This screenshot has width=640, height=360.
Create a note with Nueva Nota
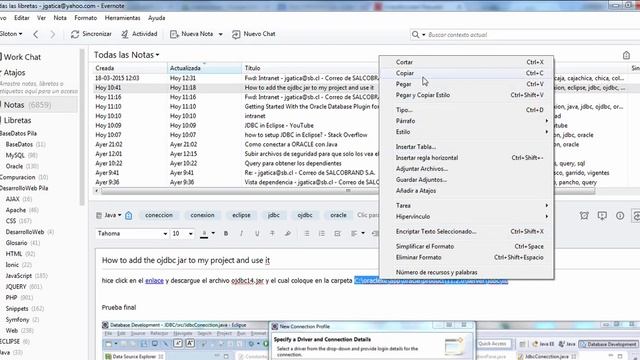pos(192,34)
